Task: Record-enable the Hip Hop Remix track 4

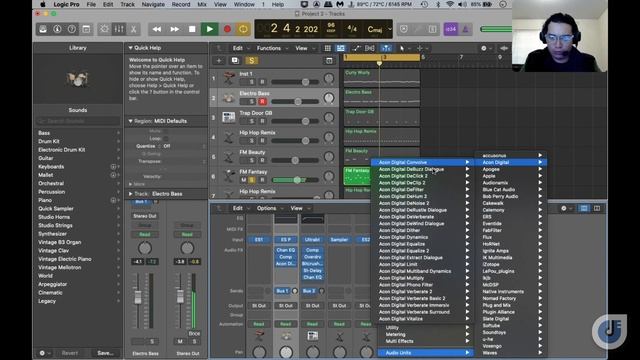Action: [x=262, y=141]
